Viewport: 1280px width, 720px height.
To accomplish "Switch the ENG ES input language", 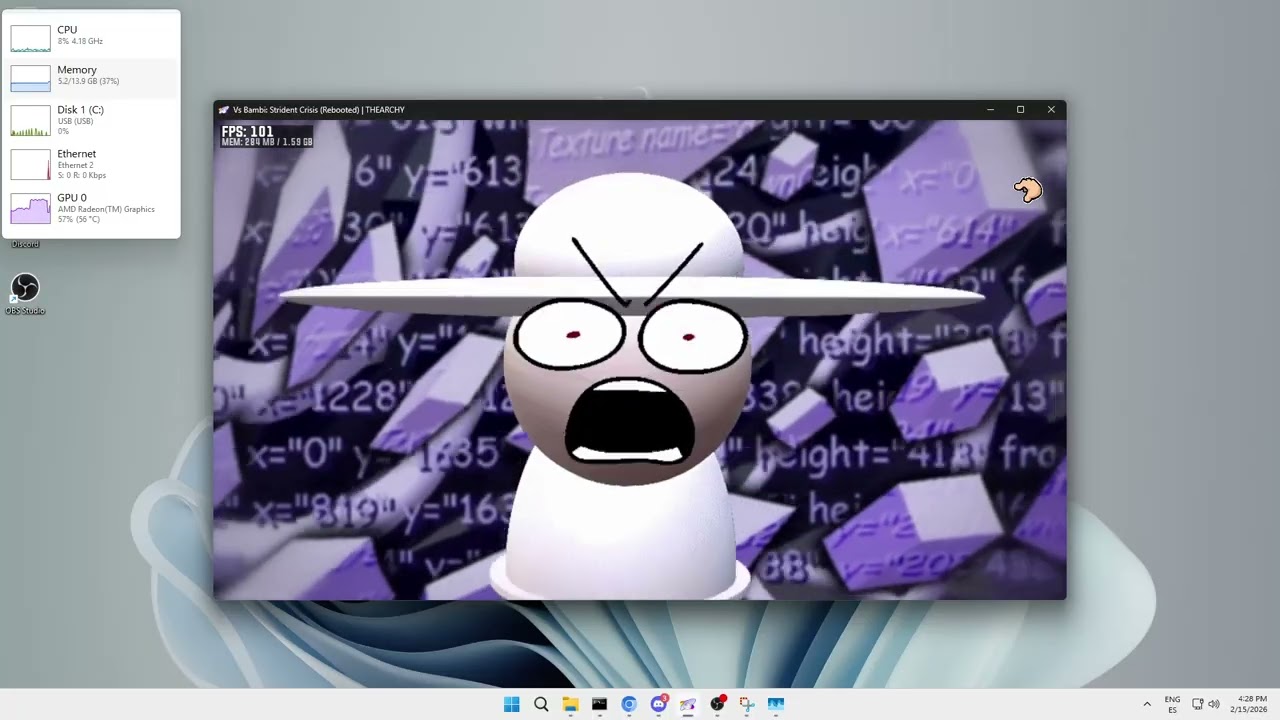I will tap(1172, 704).
